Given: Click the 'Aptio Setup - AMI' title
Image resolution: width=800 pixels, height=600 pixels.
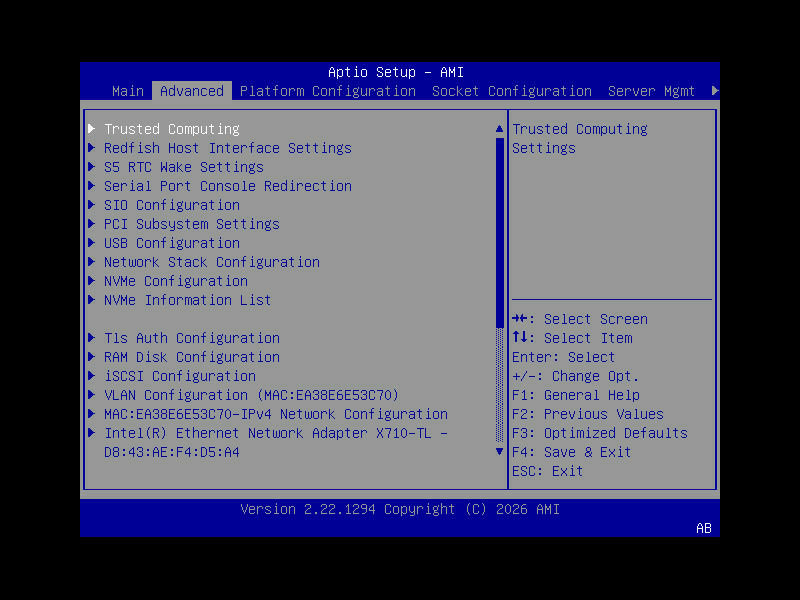Looking at the screenshot, I should (x=396, y=72).
